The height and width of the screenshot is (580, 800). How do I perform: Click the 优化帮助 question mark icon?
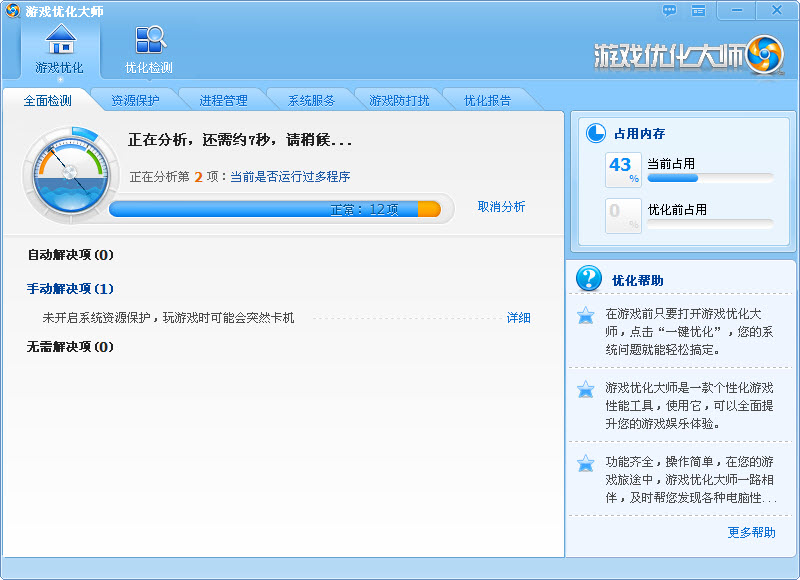[x=589, y=278]
